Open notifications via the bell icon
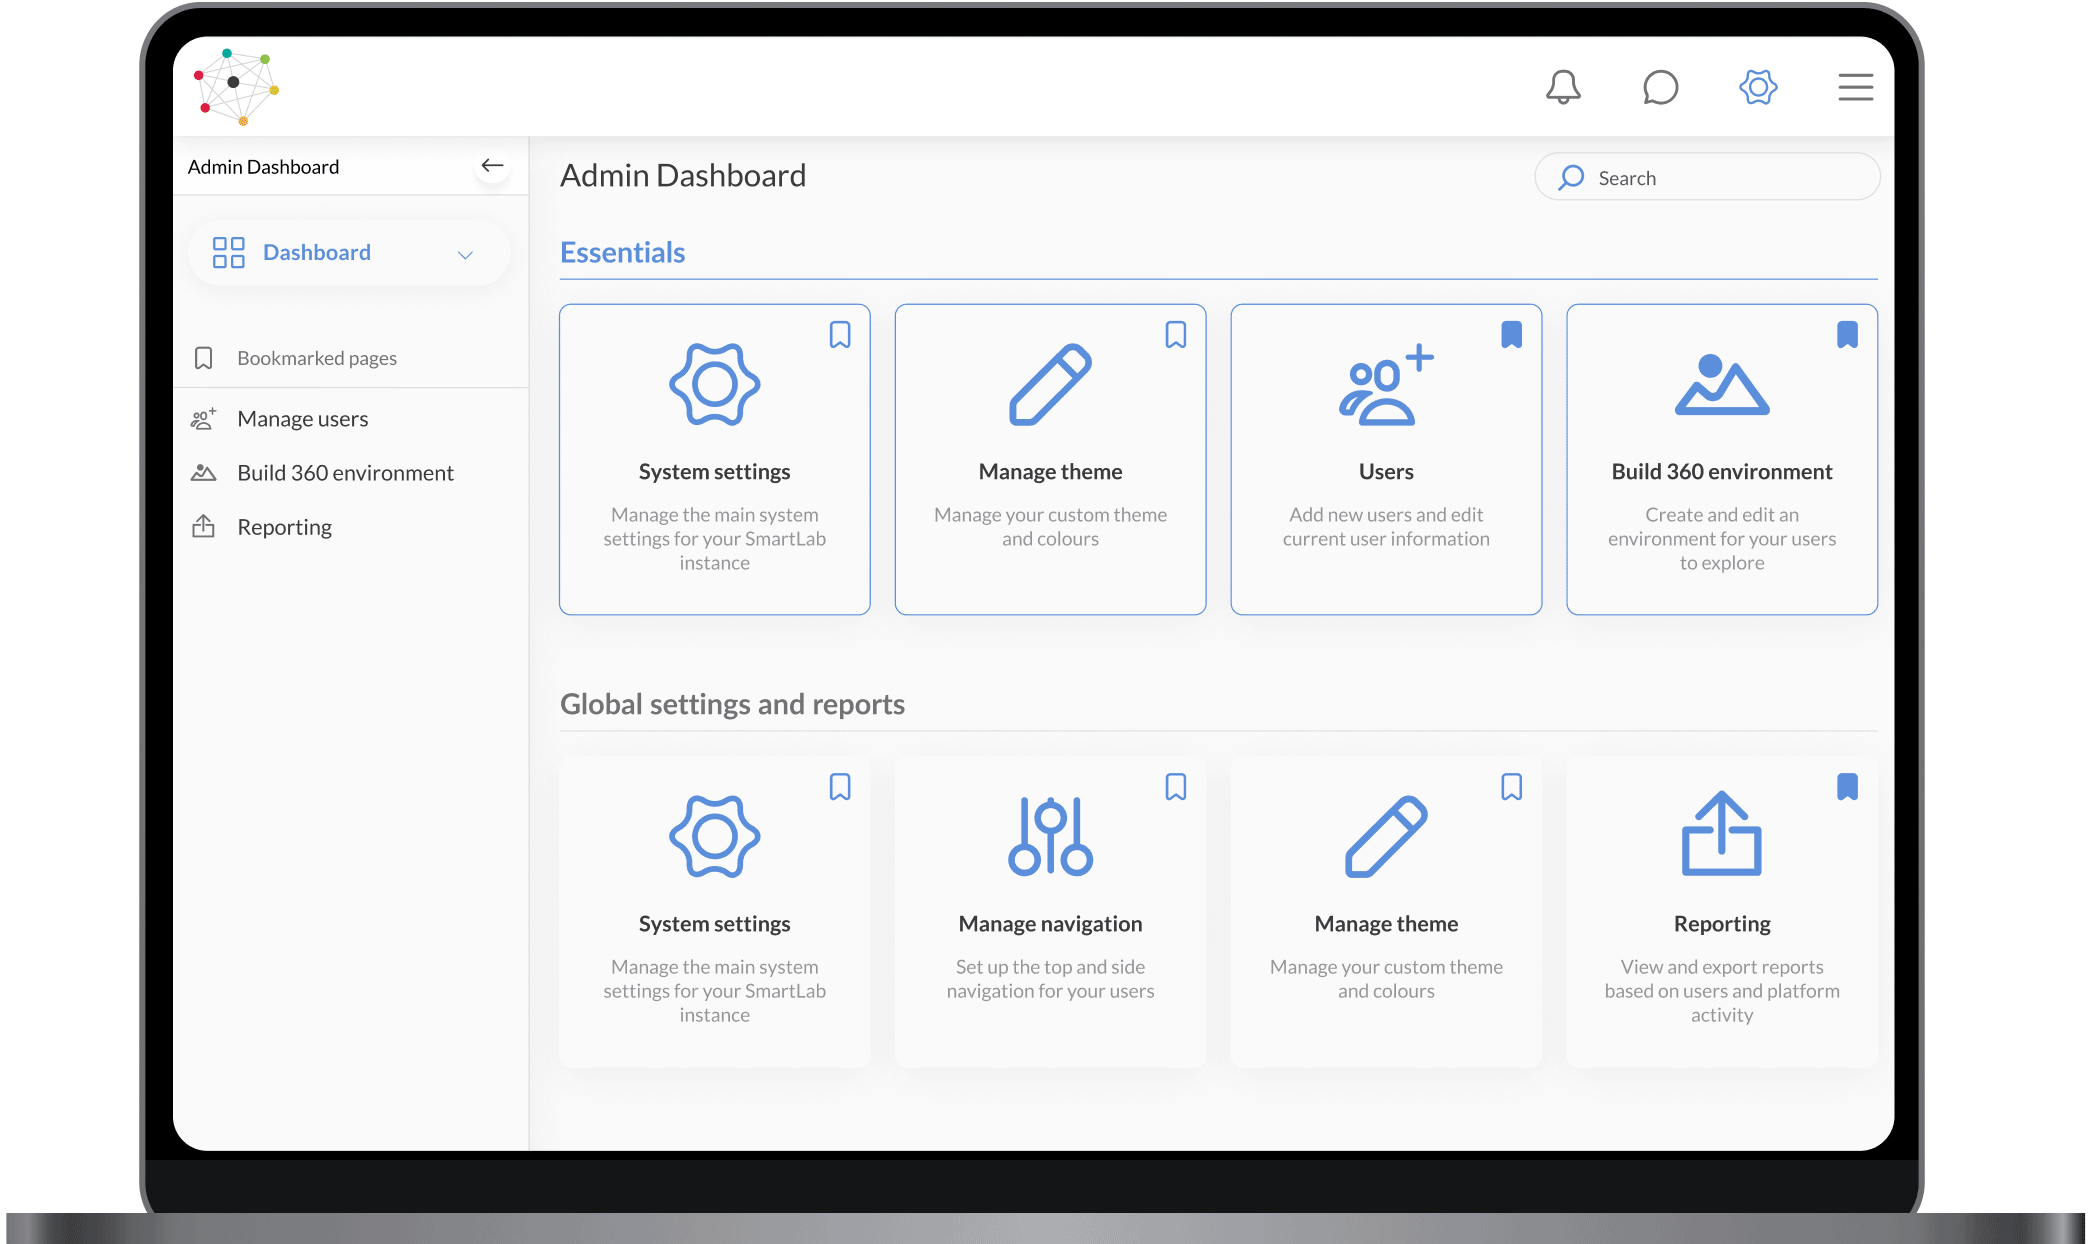The width and height of the screenshot is (2092, 1244). coord(1564,87)
